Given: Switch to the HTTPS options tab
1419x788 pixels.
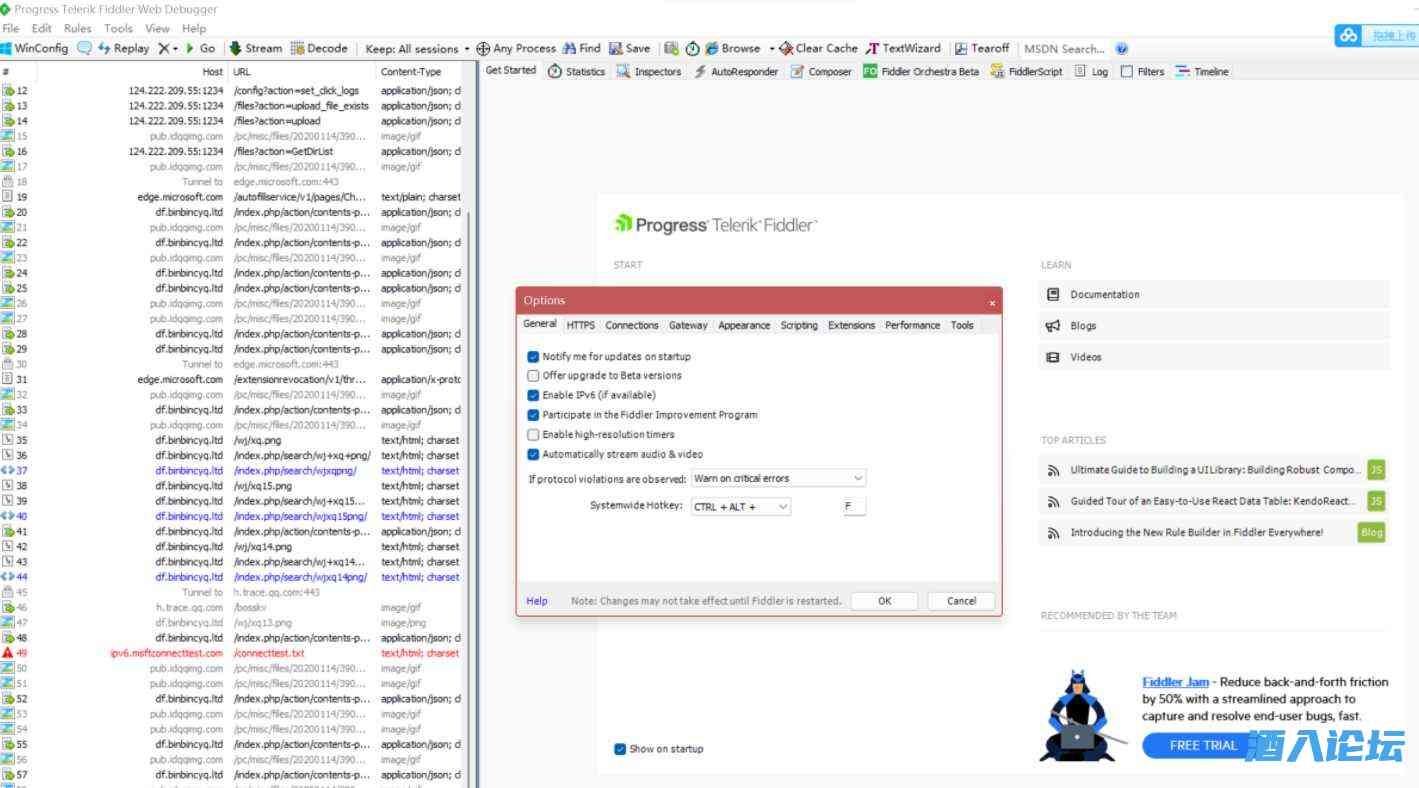Looking at the screenshot, I should 580,326.
